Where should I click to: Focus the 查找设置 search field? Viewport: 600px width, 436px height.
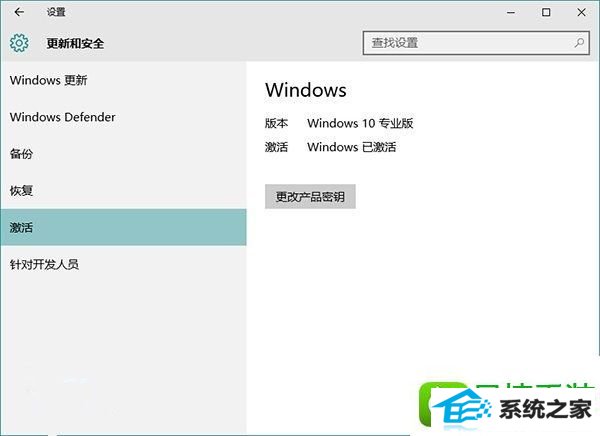pos(476,43)
